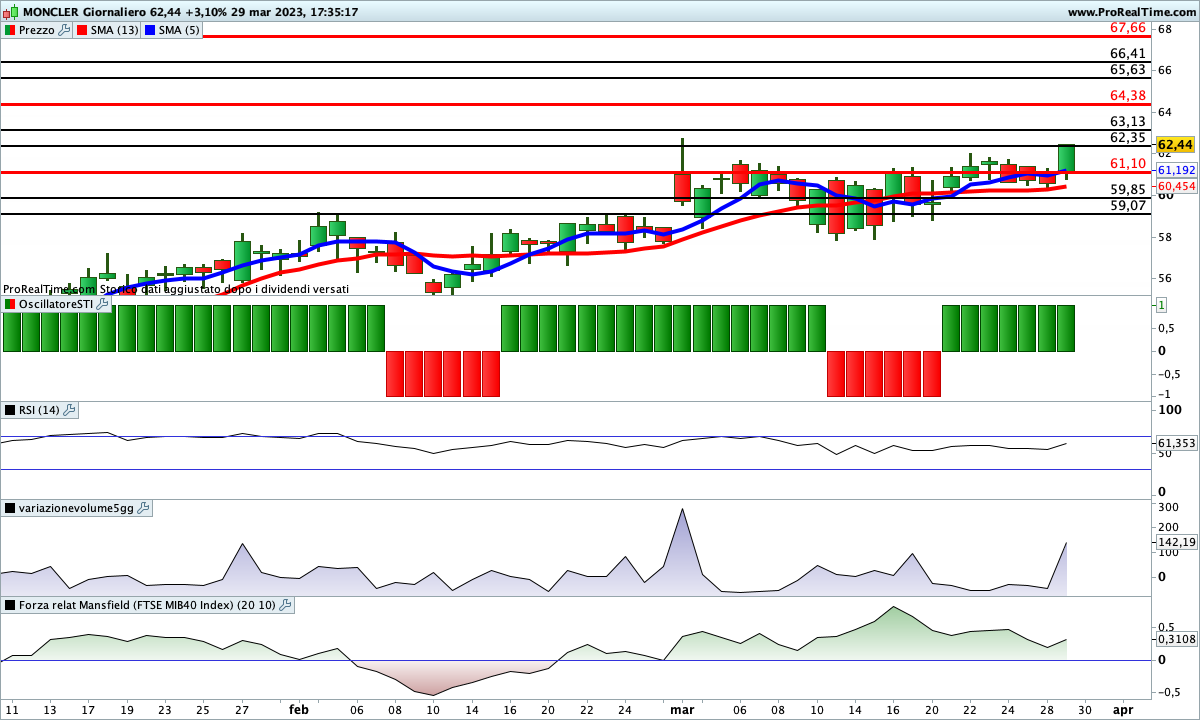The height and width of the screenshot is (720, 1200).
Task: Click the feb marker on time axis
Action: click(298, 709)
